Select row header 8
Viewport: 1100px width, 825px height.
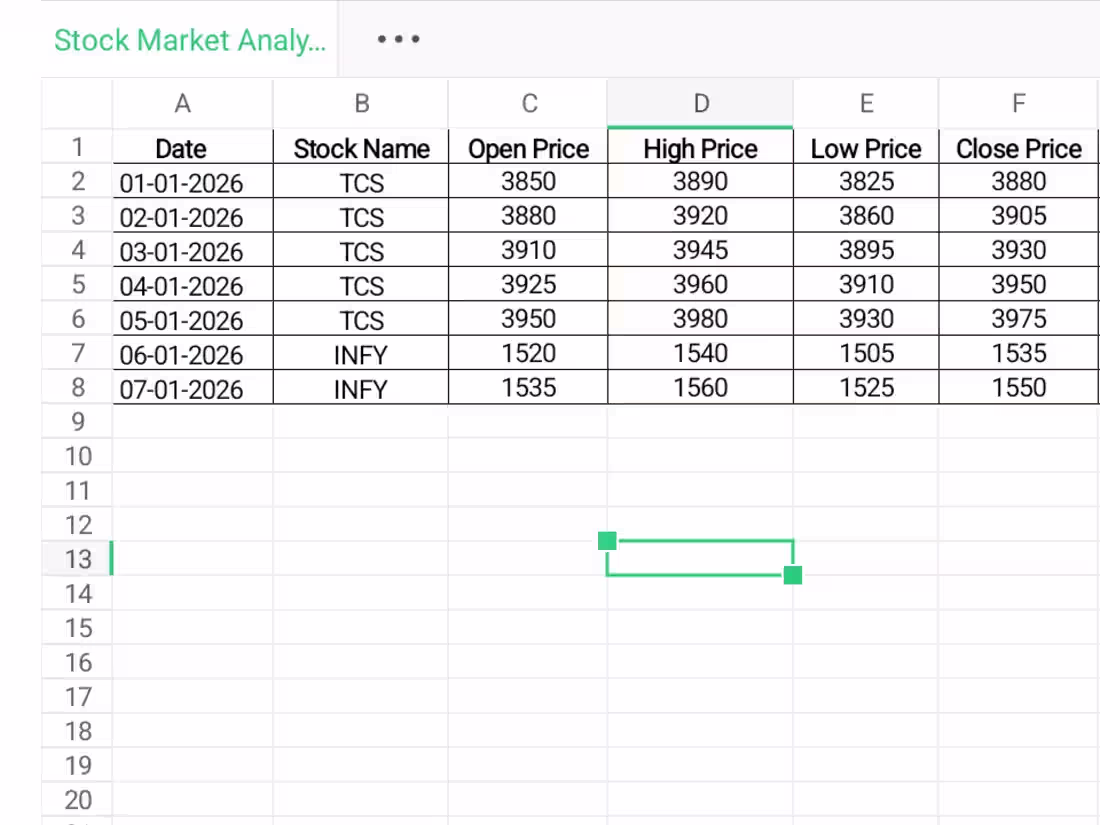(x=77, y=388)
